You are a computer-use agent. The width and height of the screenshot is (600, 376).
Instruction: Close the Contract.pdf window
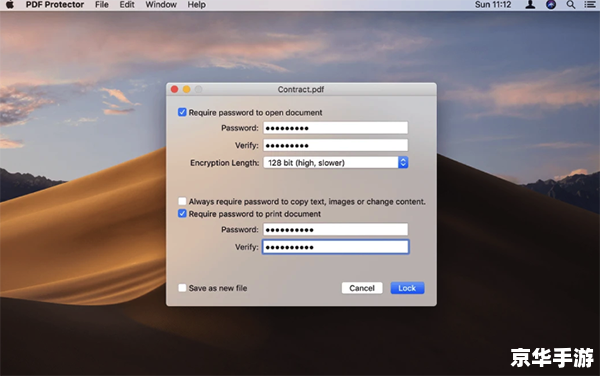pos(174,89)
